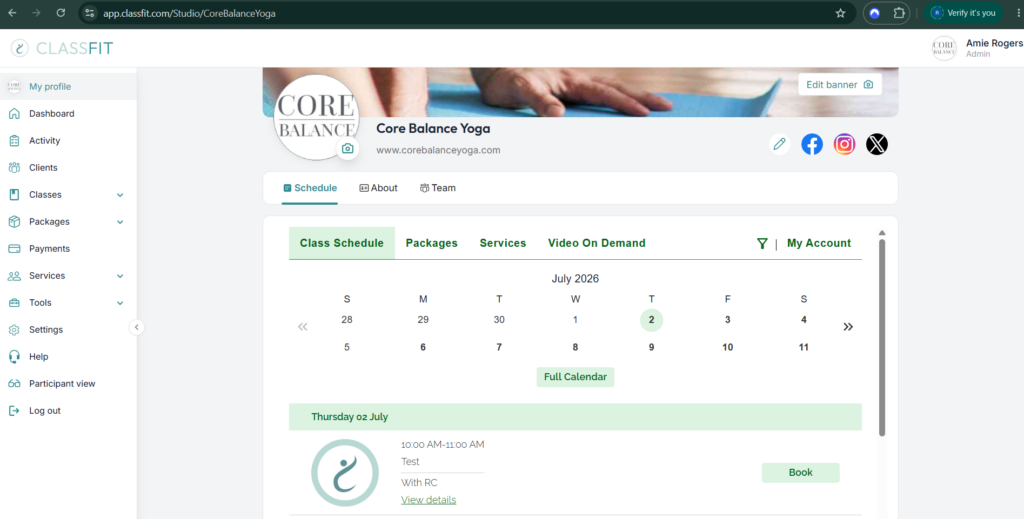Click the Tools briefcase icon
The image size is (1024, 519).
tap(14, 303)
